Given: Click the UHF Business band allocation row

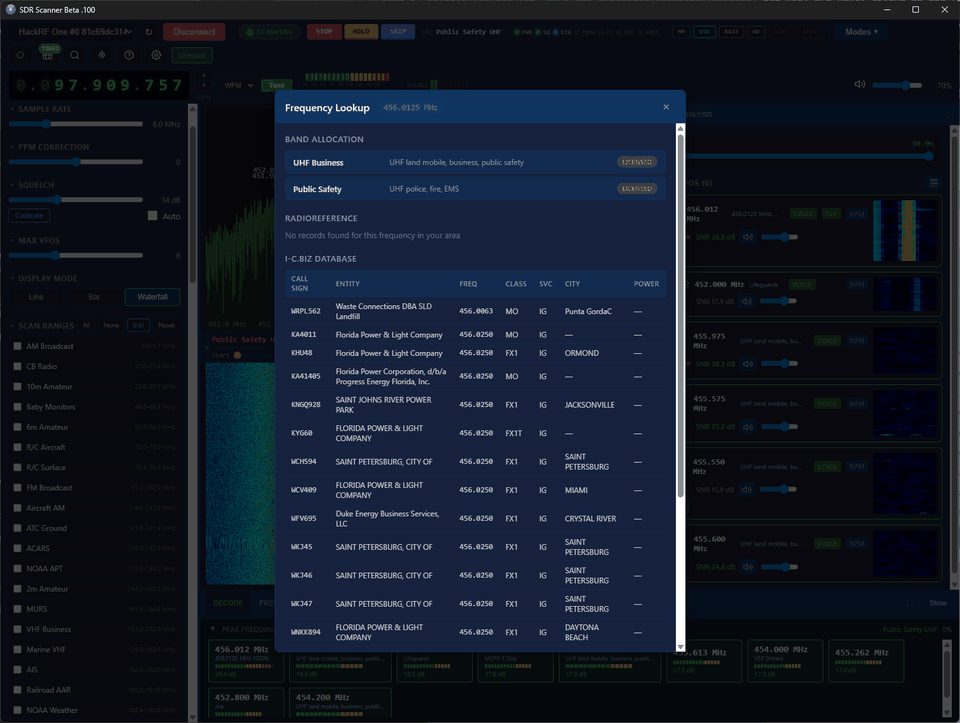Looking at the screenshot, I should (475, 162).
